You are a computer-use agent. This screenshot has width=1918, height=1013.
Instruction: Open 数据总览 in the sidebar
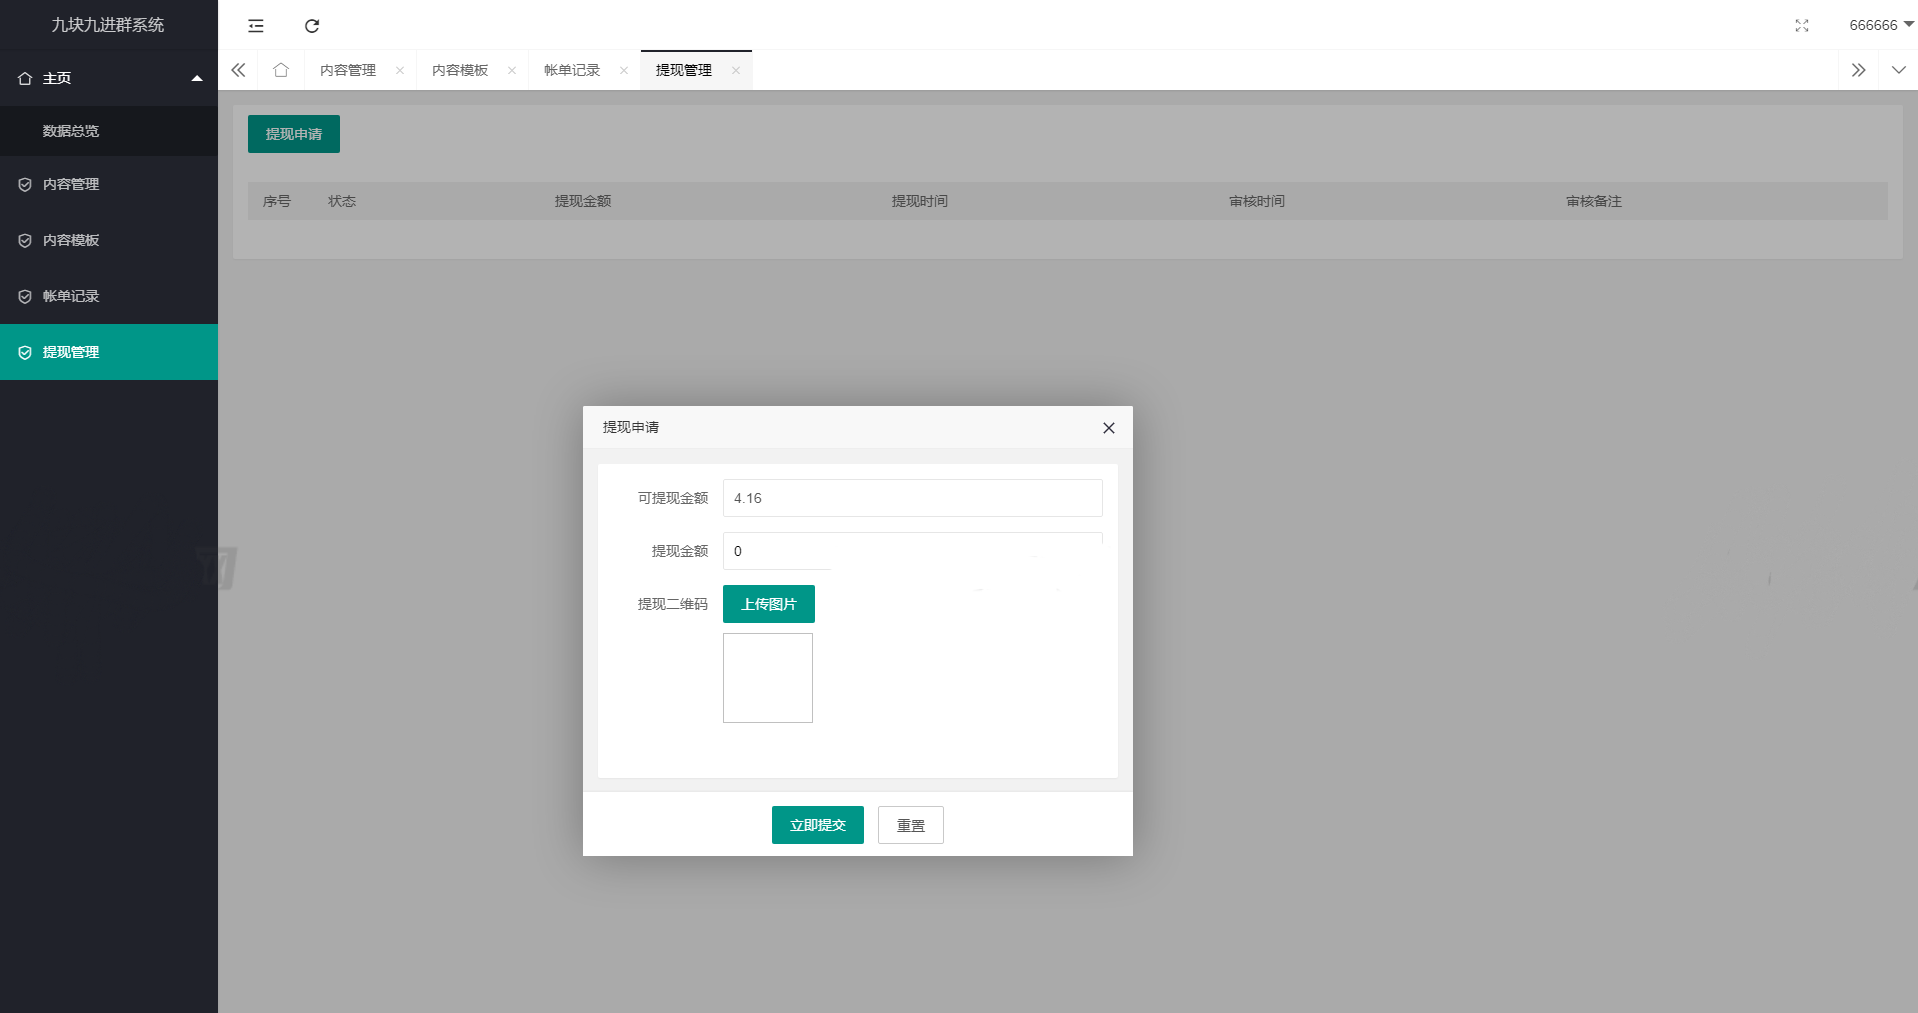coord(71,131)
